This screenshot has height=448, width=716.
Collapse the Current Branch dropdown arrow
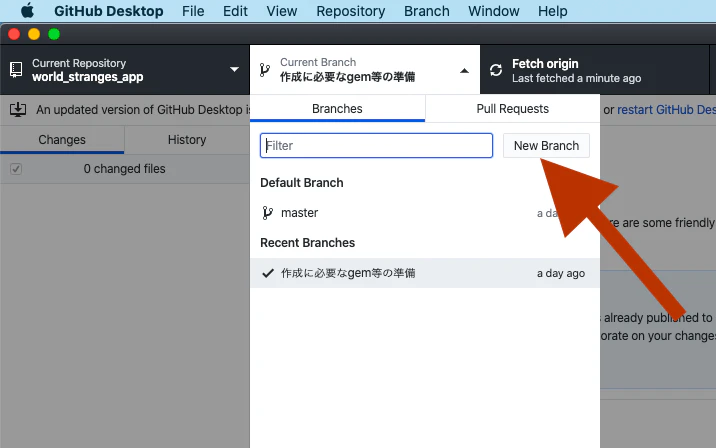(x=464, y=70)
